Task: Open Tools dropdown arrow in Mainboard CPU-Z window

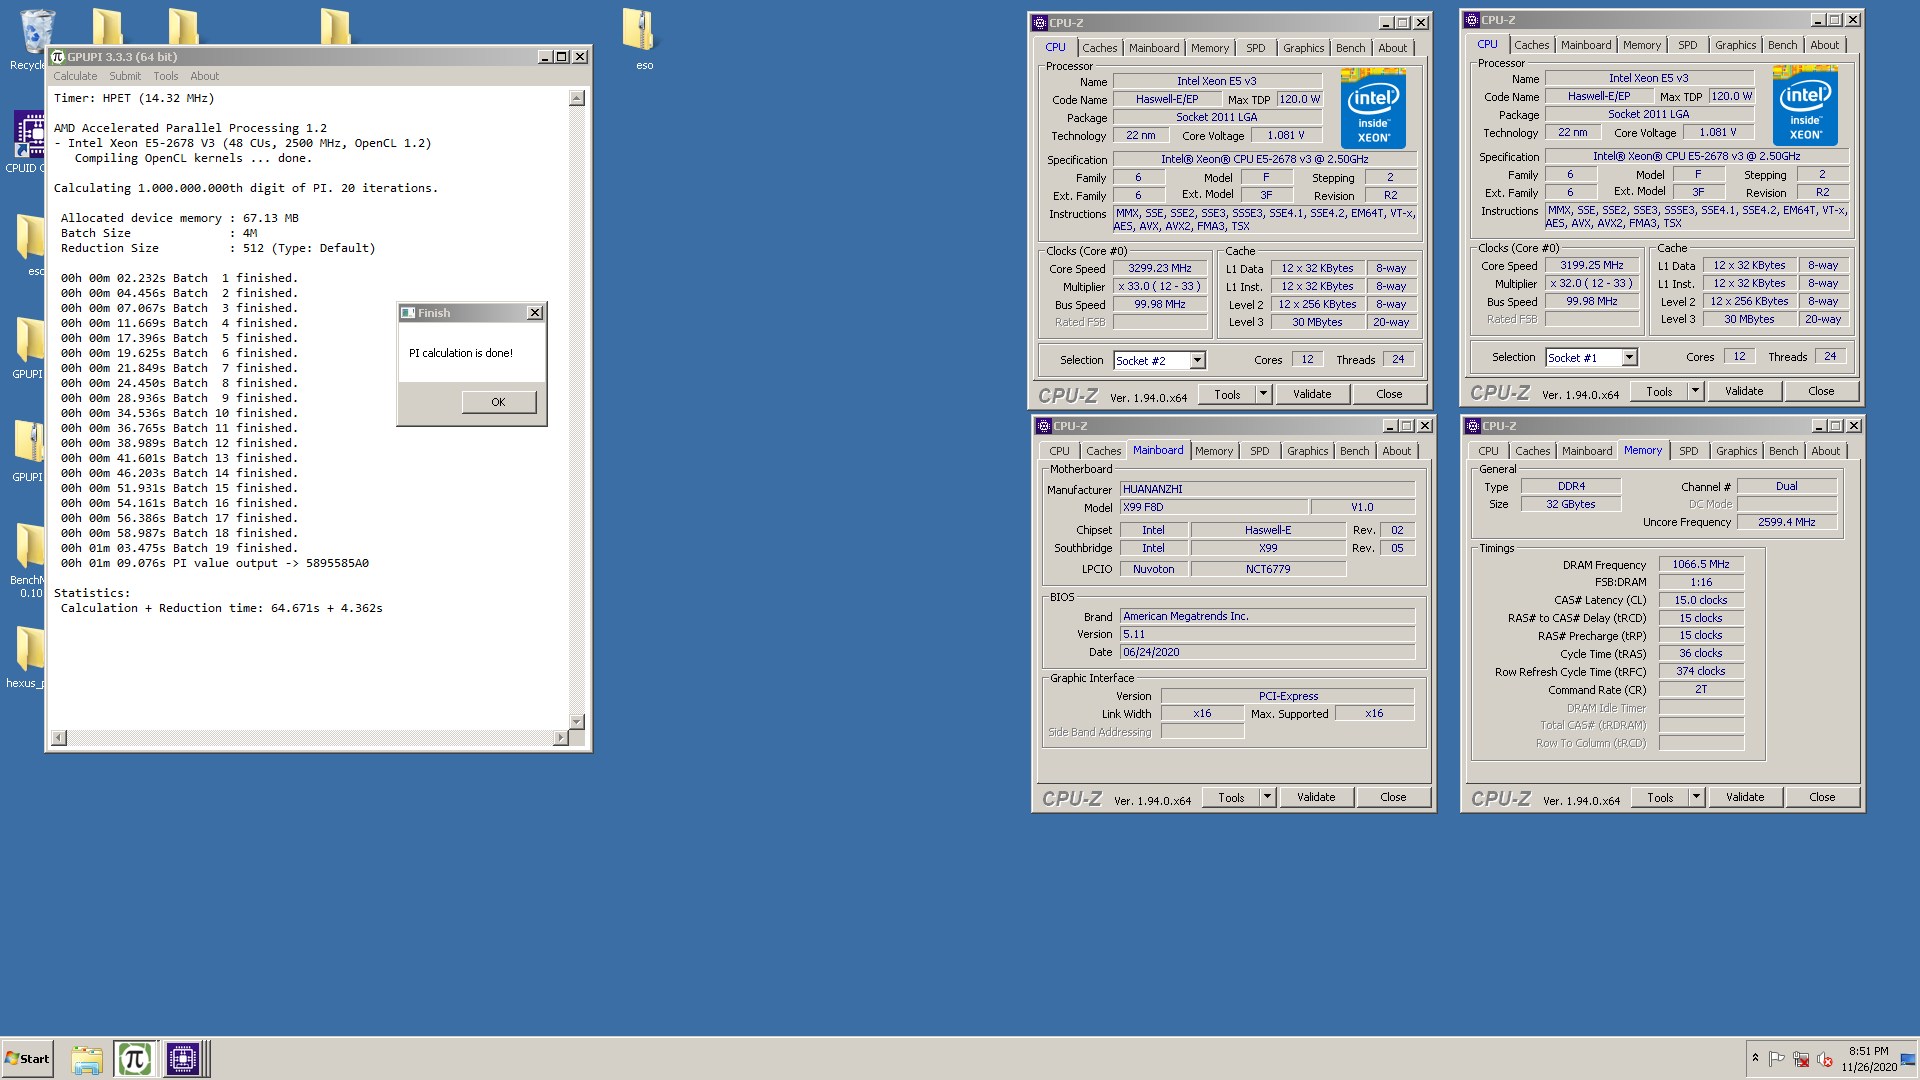Action: coord(1267,797)
